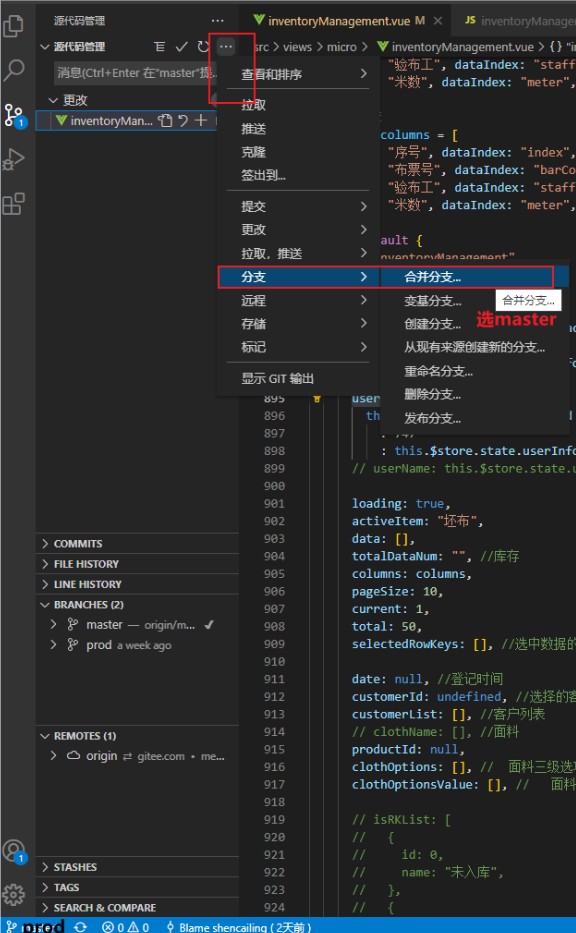Open the Accounts menu icon
Screen dimensions: 576x933
coord(13,851)
